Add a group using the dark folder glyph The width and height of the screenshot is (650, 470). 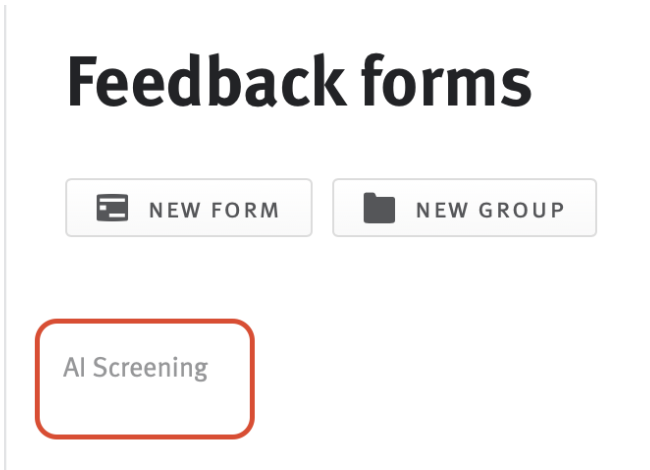[x=379, y=208]
